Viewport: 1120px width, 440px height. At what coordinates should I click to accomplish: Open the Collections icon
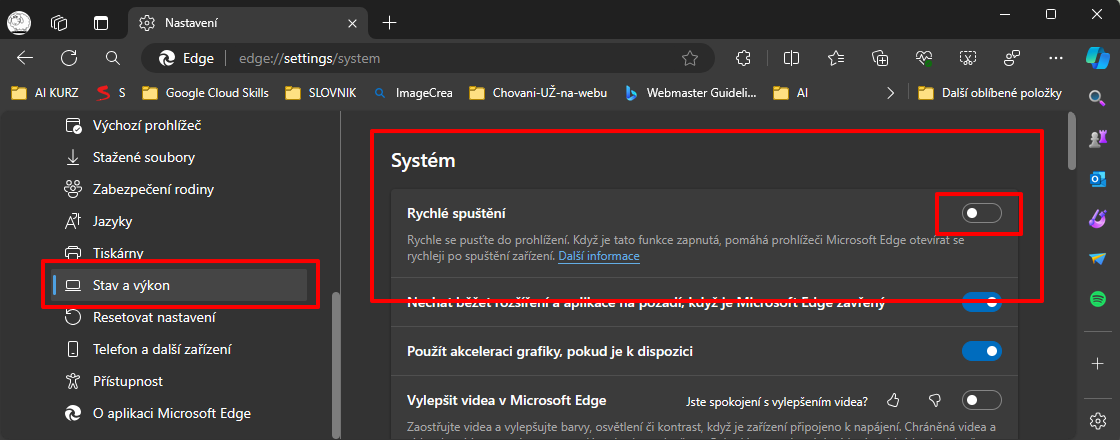(880, 58)
